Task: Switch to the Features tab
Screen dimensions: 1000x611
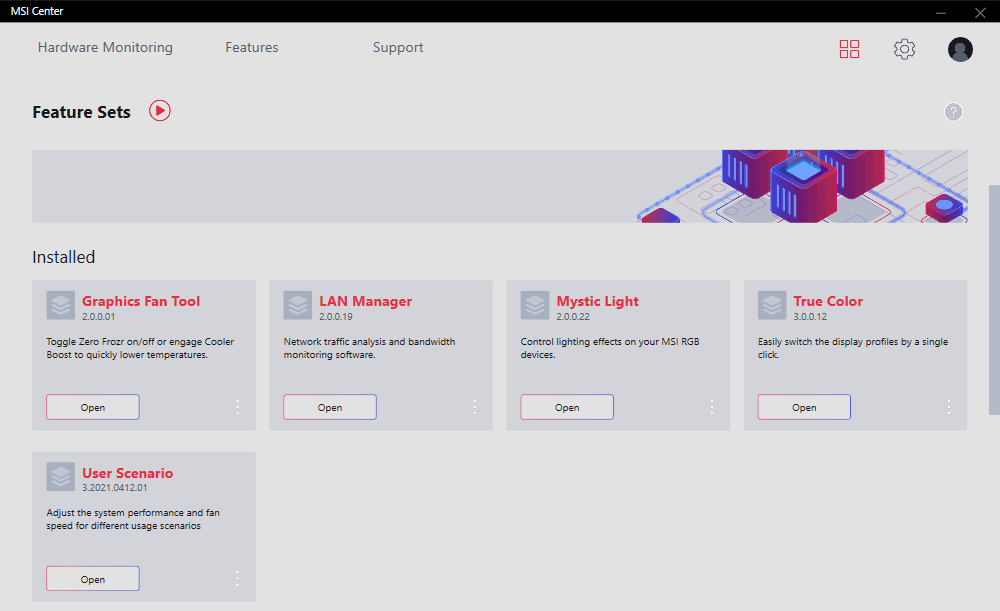Action: (x=252, y=47)
